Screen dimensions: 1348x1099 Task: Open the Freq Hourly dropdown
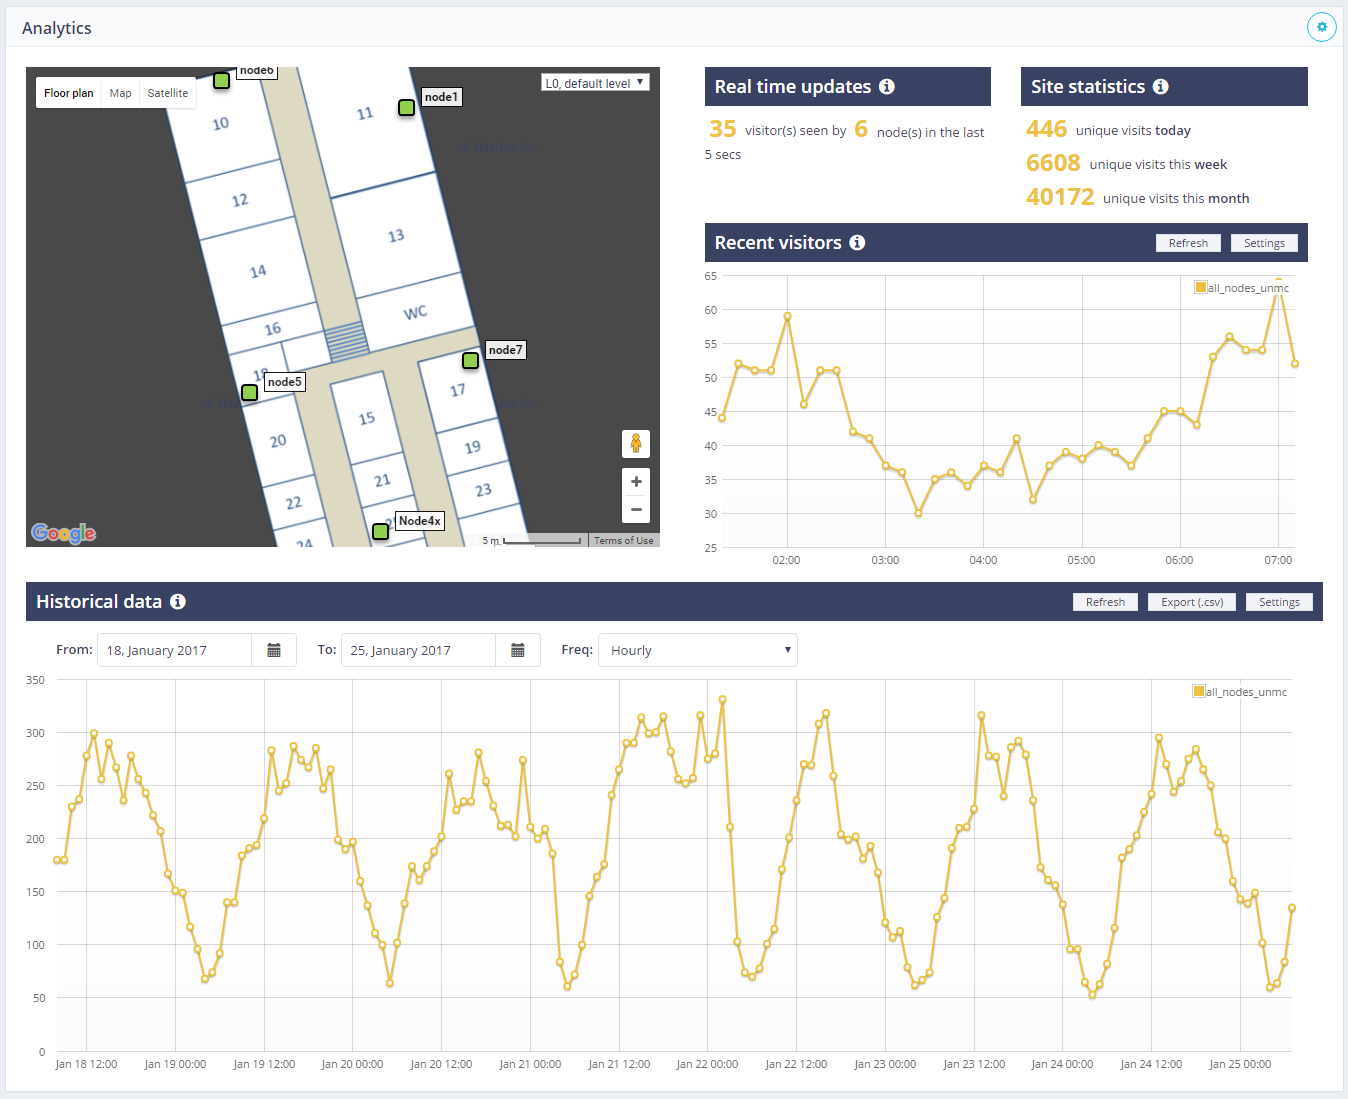[x=698, y=650]
